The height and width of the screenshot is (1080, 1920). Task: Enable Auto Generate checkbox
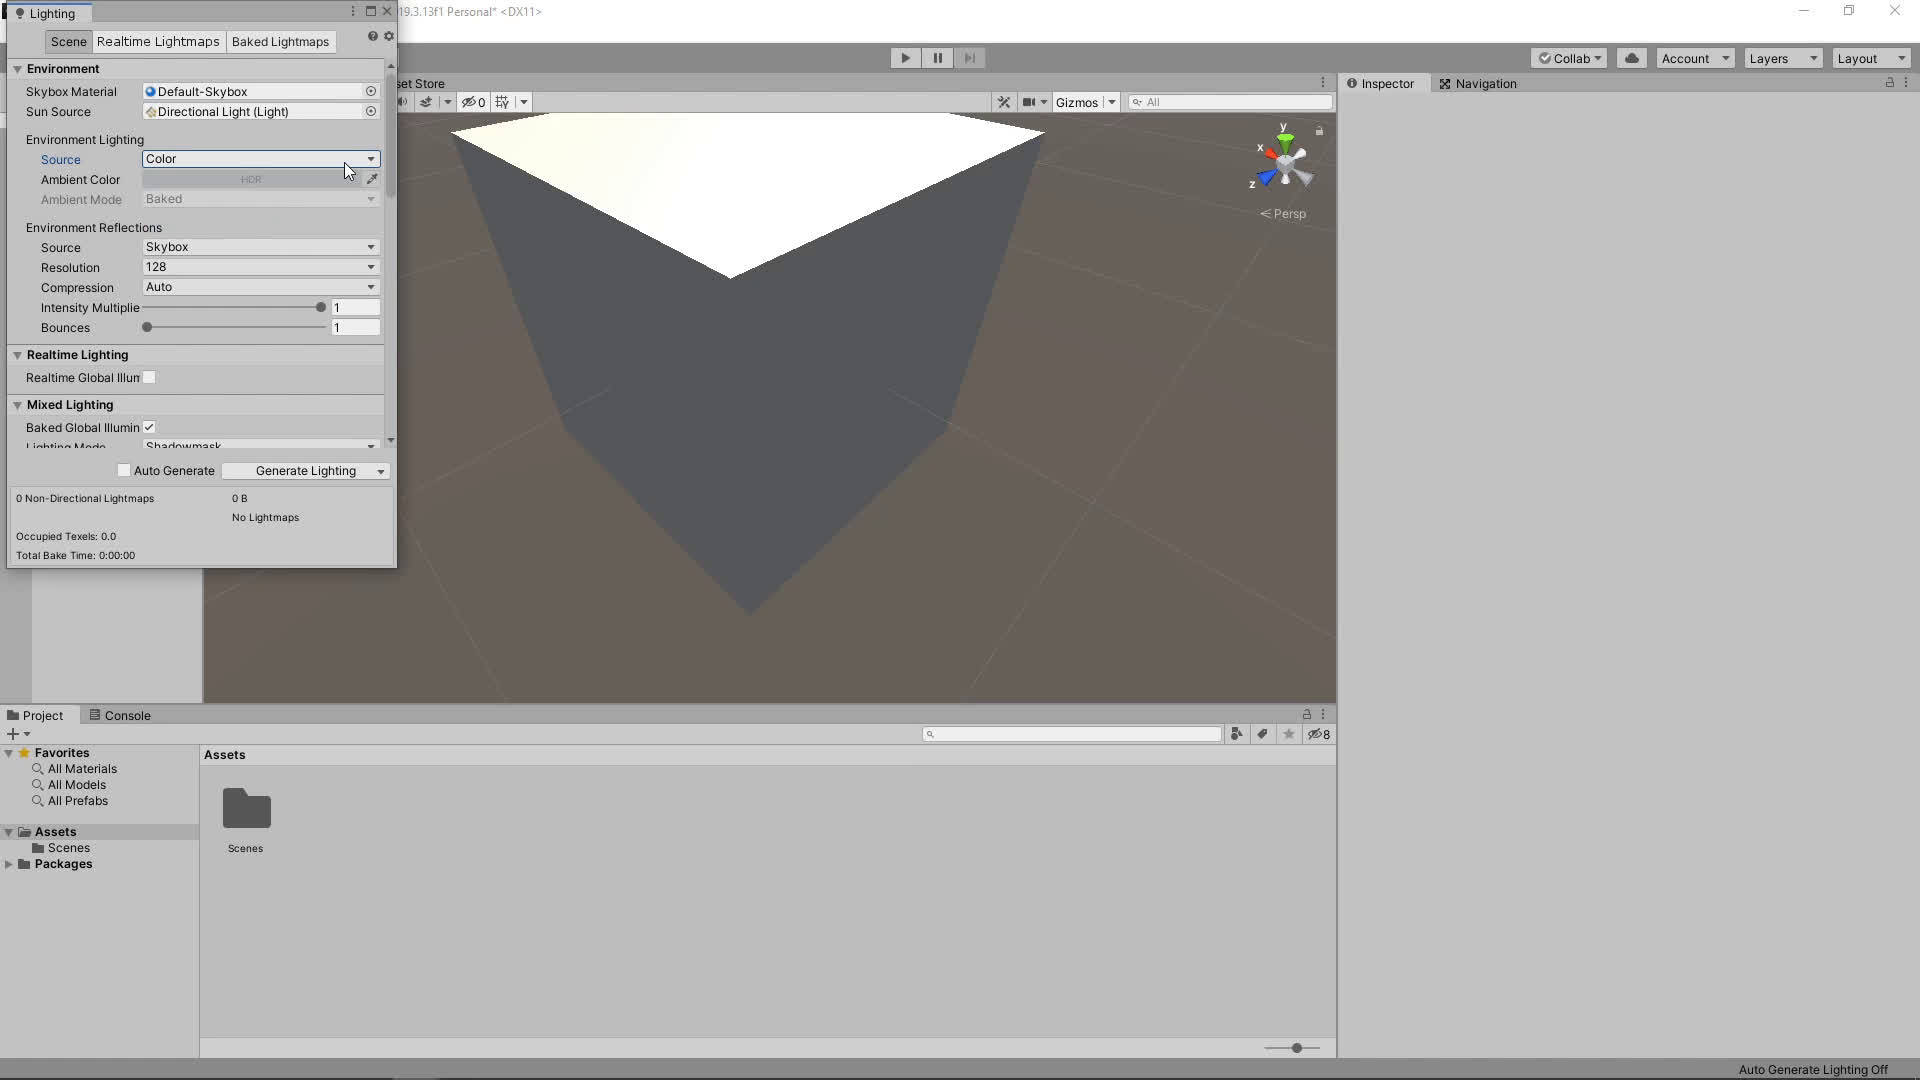coord(124,471)
